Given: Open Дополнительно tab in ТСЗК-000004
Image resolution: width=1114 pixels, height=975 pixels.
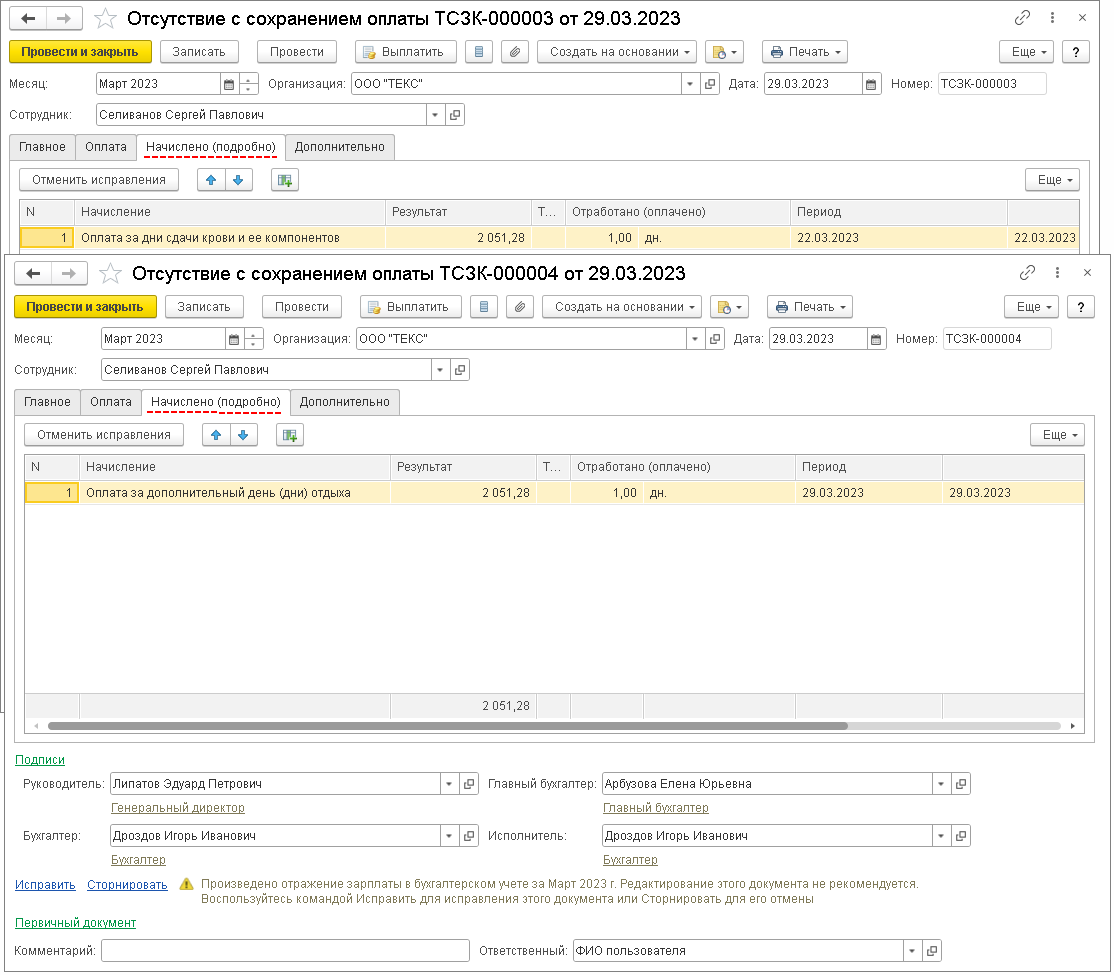Looking at the screenshot, I should pyautogui.click(x=345, y=402).
